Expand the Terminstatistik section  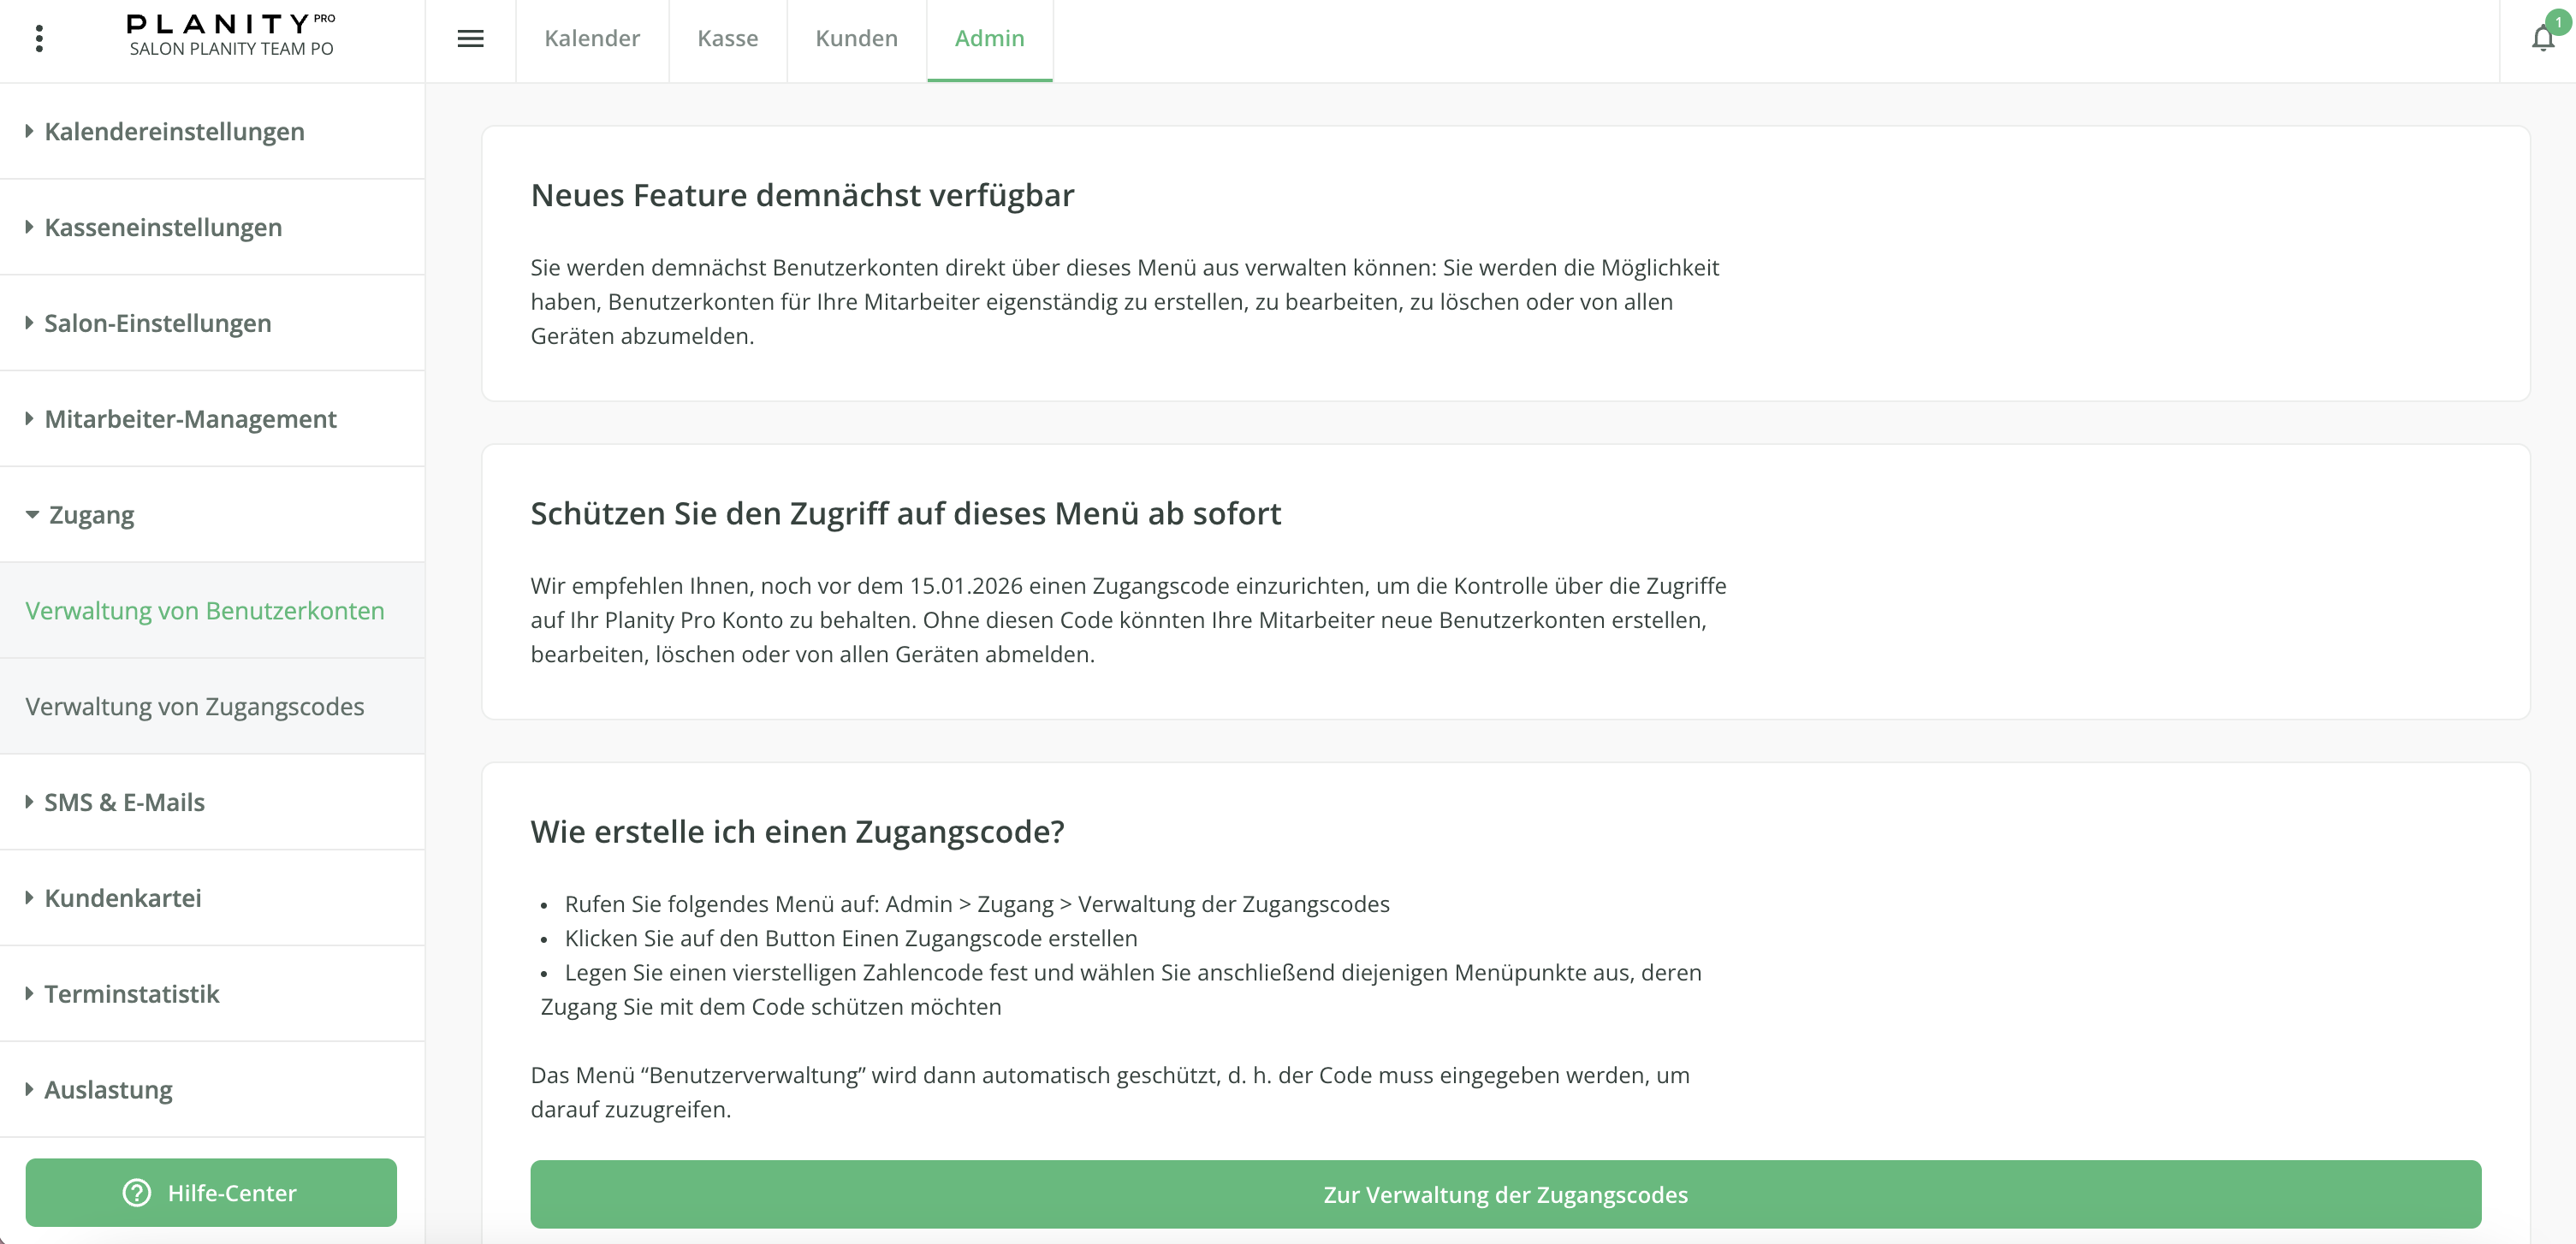[131, 994]
